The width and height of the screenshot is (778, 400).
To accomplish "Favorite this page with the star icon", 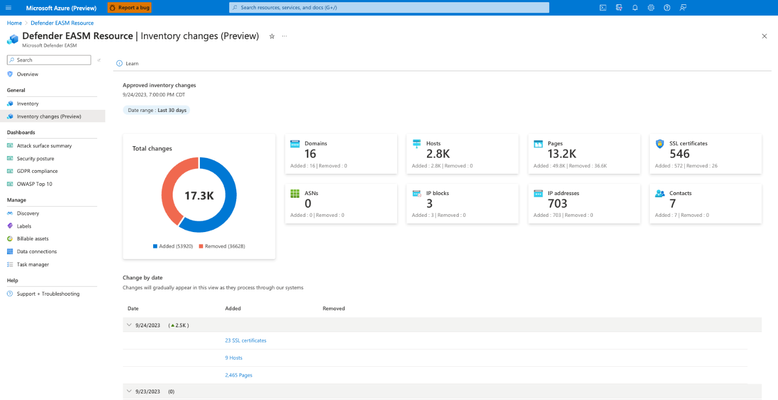I will pos(272,36).
